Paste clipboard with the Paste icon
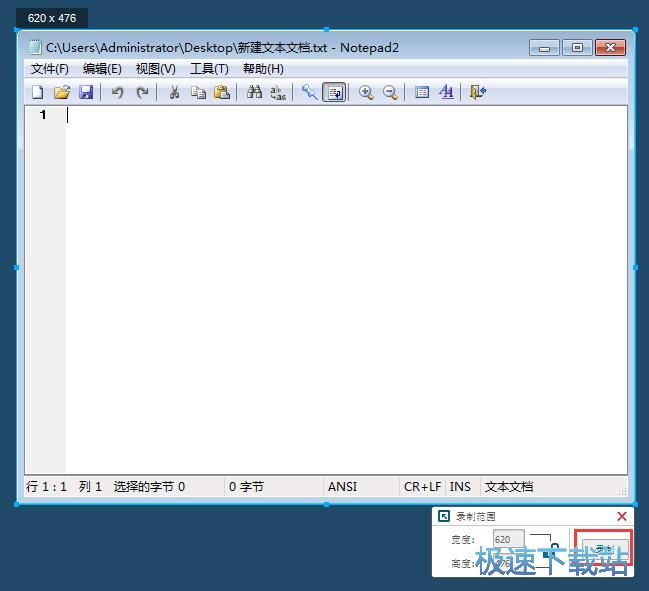Screen dimensions: 649x591 222,92
